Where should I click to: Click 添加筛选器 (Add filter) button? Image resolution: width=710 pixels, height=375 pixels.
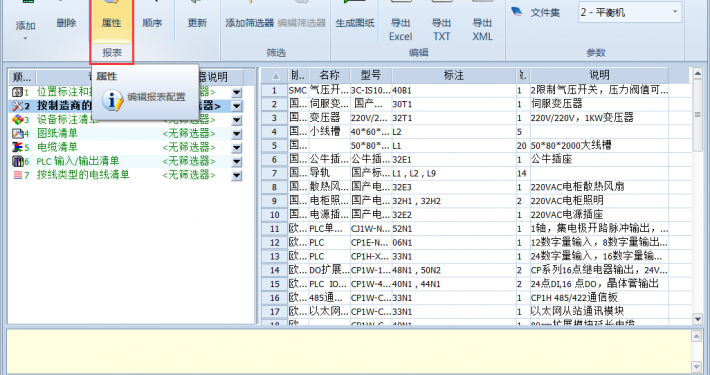click(249, 23)
